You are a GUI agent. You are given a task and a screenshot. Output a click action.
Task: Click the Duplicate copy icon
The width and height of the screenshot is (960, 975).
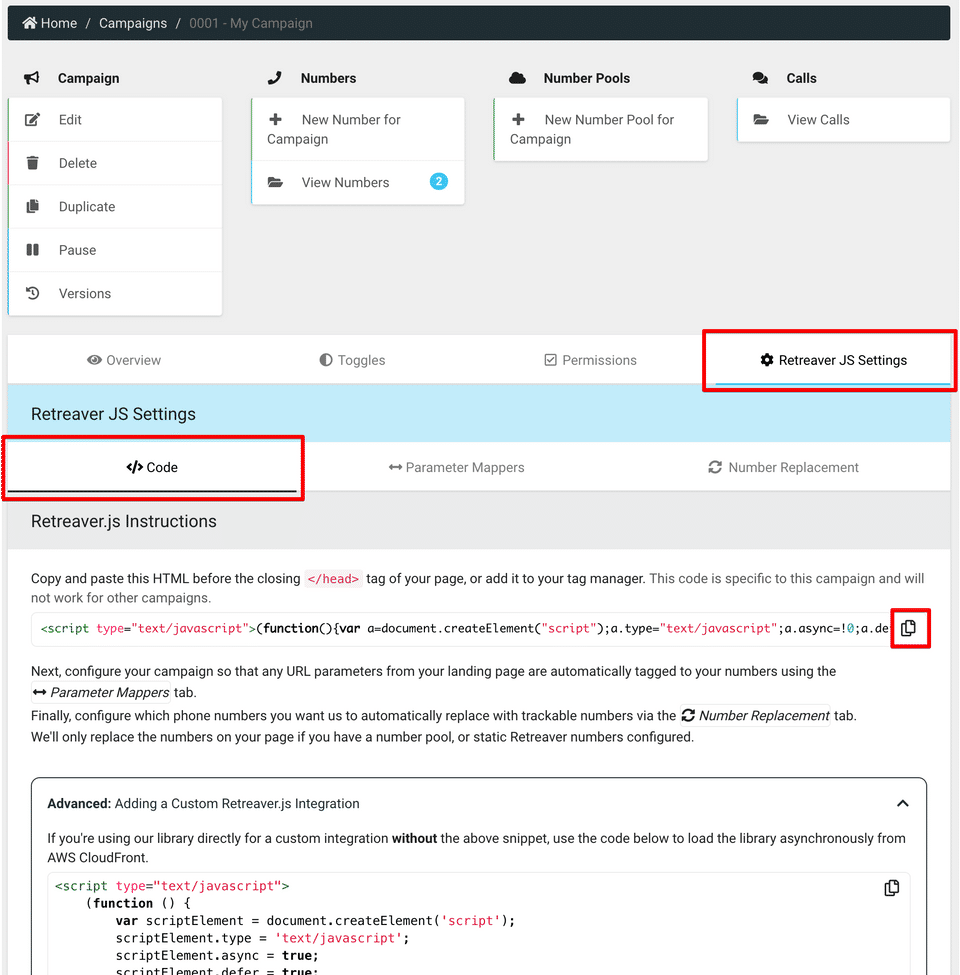(32, 206)
